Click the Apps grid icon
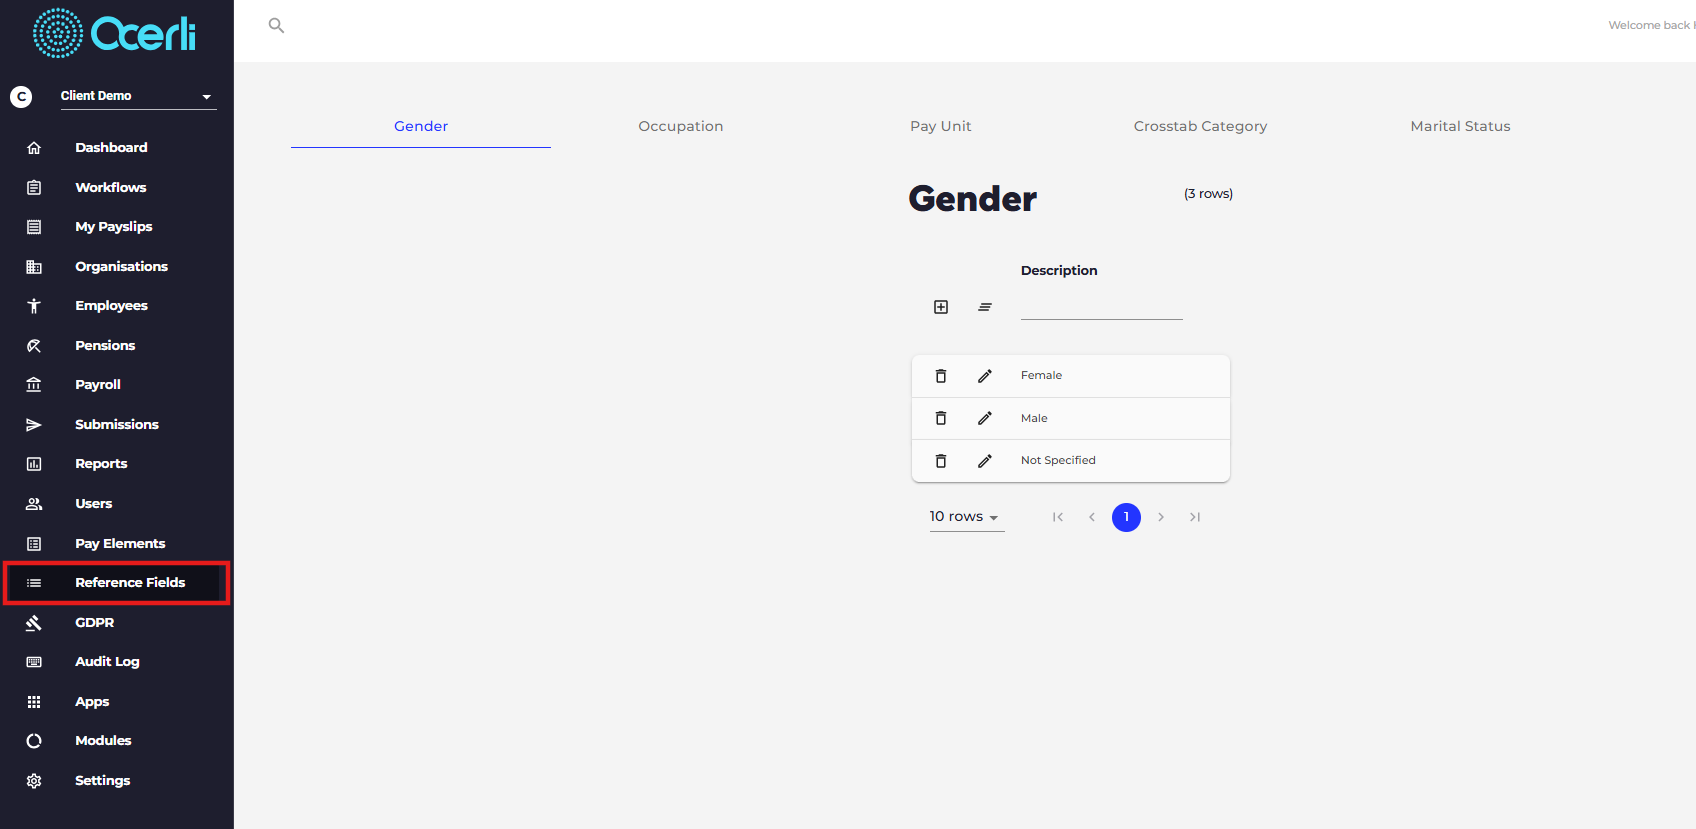This screenshot has width=1696, height=829. (x=34, y=702)
